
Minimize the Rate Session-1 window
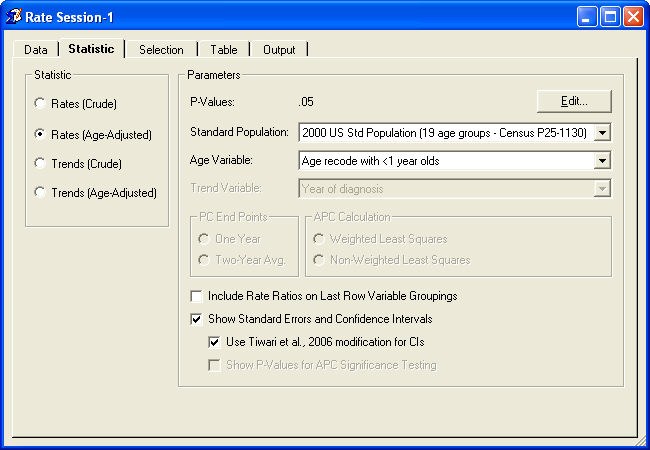click(x=587, y=16)
